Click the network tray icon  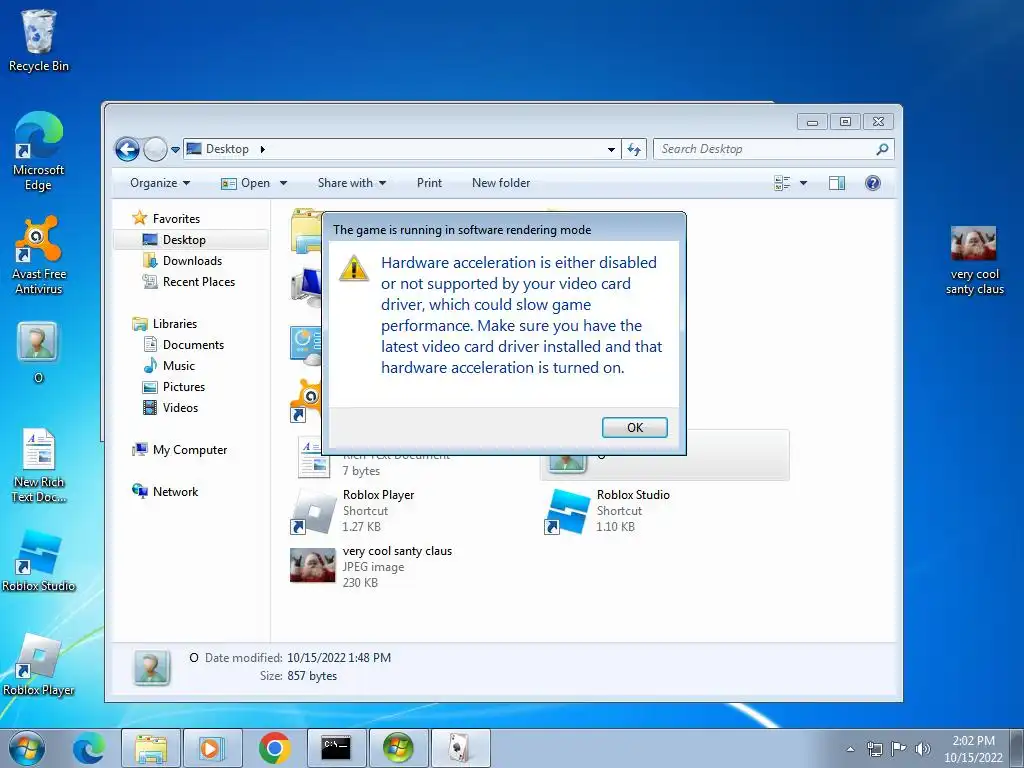(x=874, y=749)
